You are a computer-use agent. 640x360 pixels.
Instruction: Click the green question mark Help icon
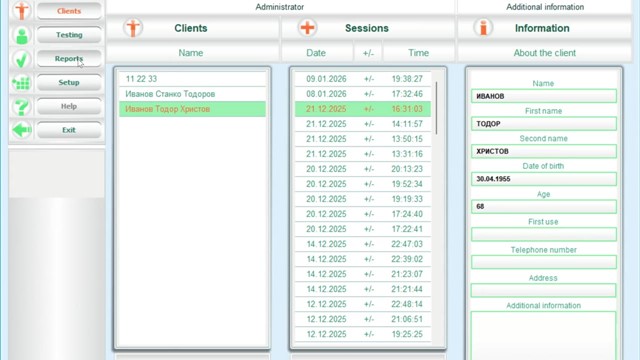click(22, 107)
